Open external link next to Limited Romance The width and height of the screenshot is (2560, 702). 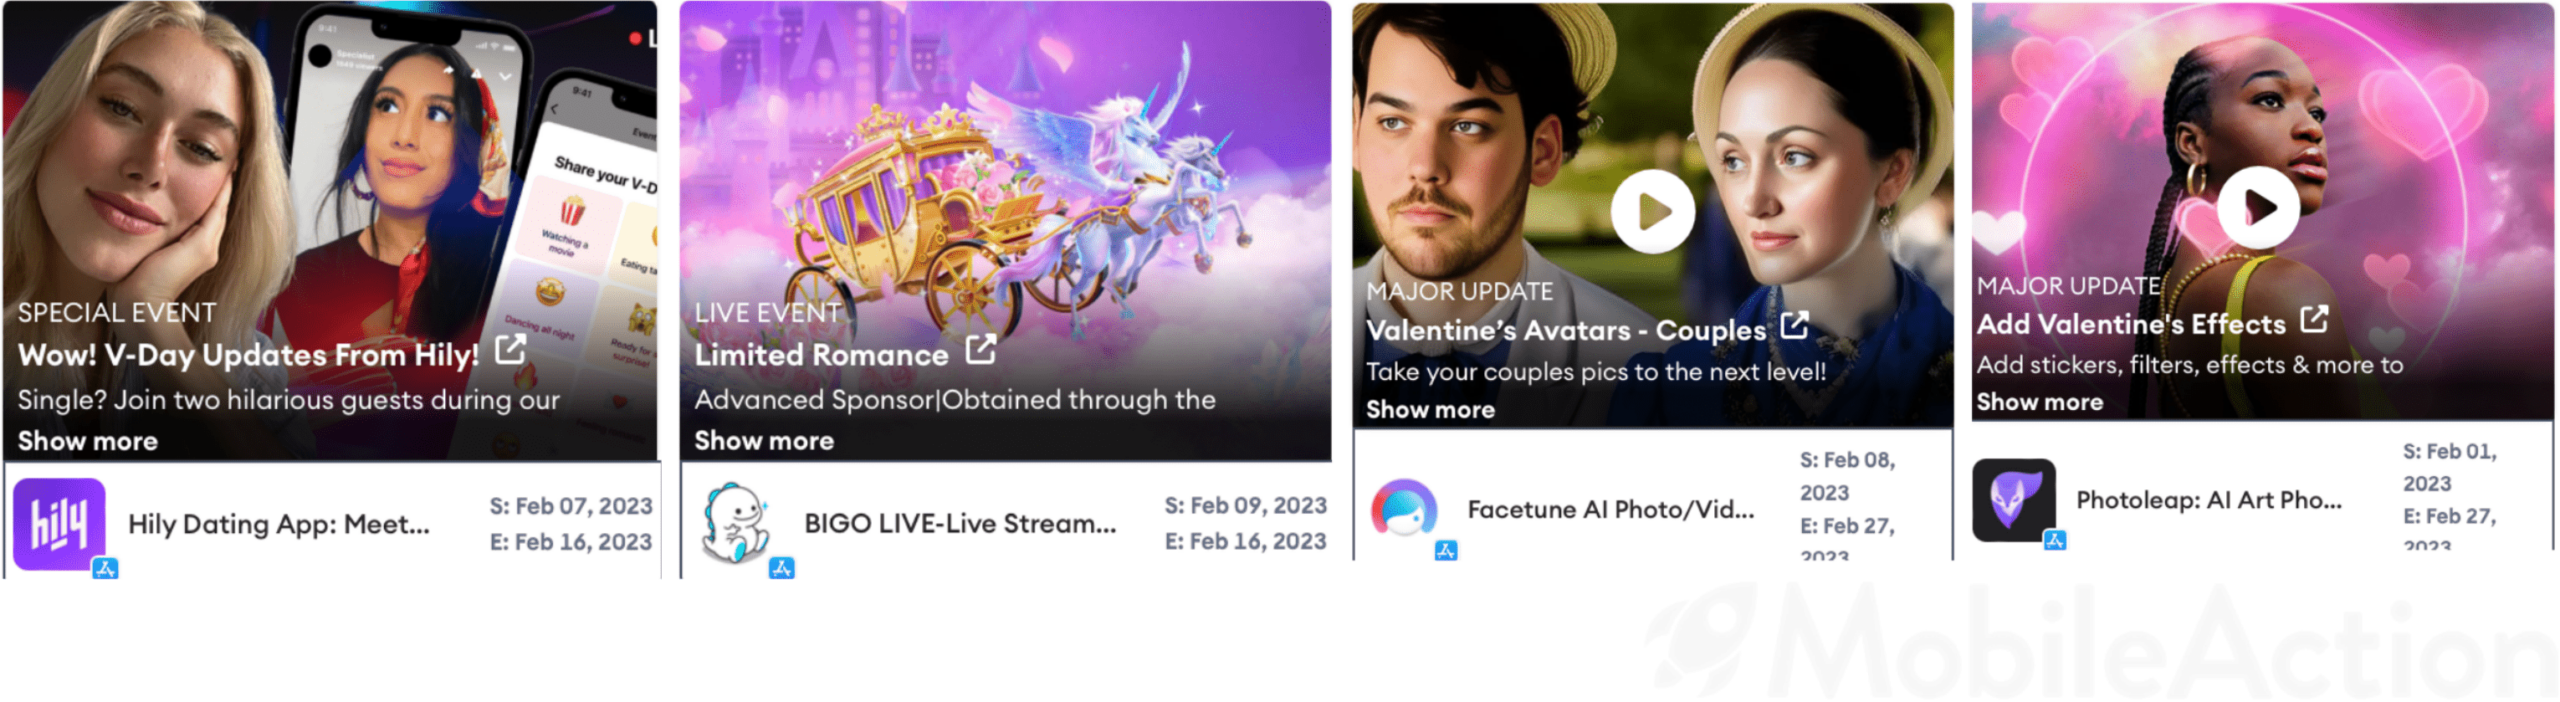point(981,349)
